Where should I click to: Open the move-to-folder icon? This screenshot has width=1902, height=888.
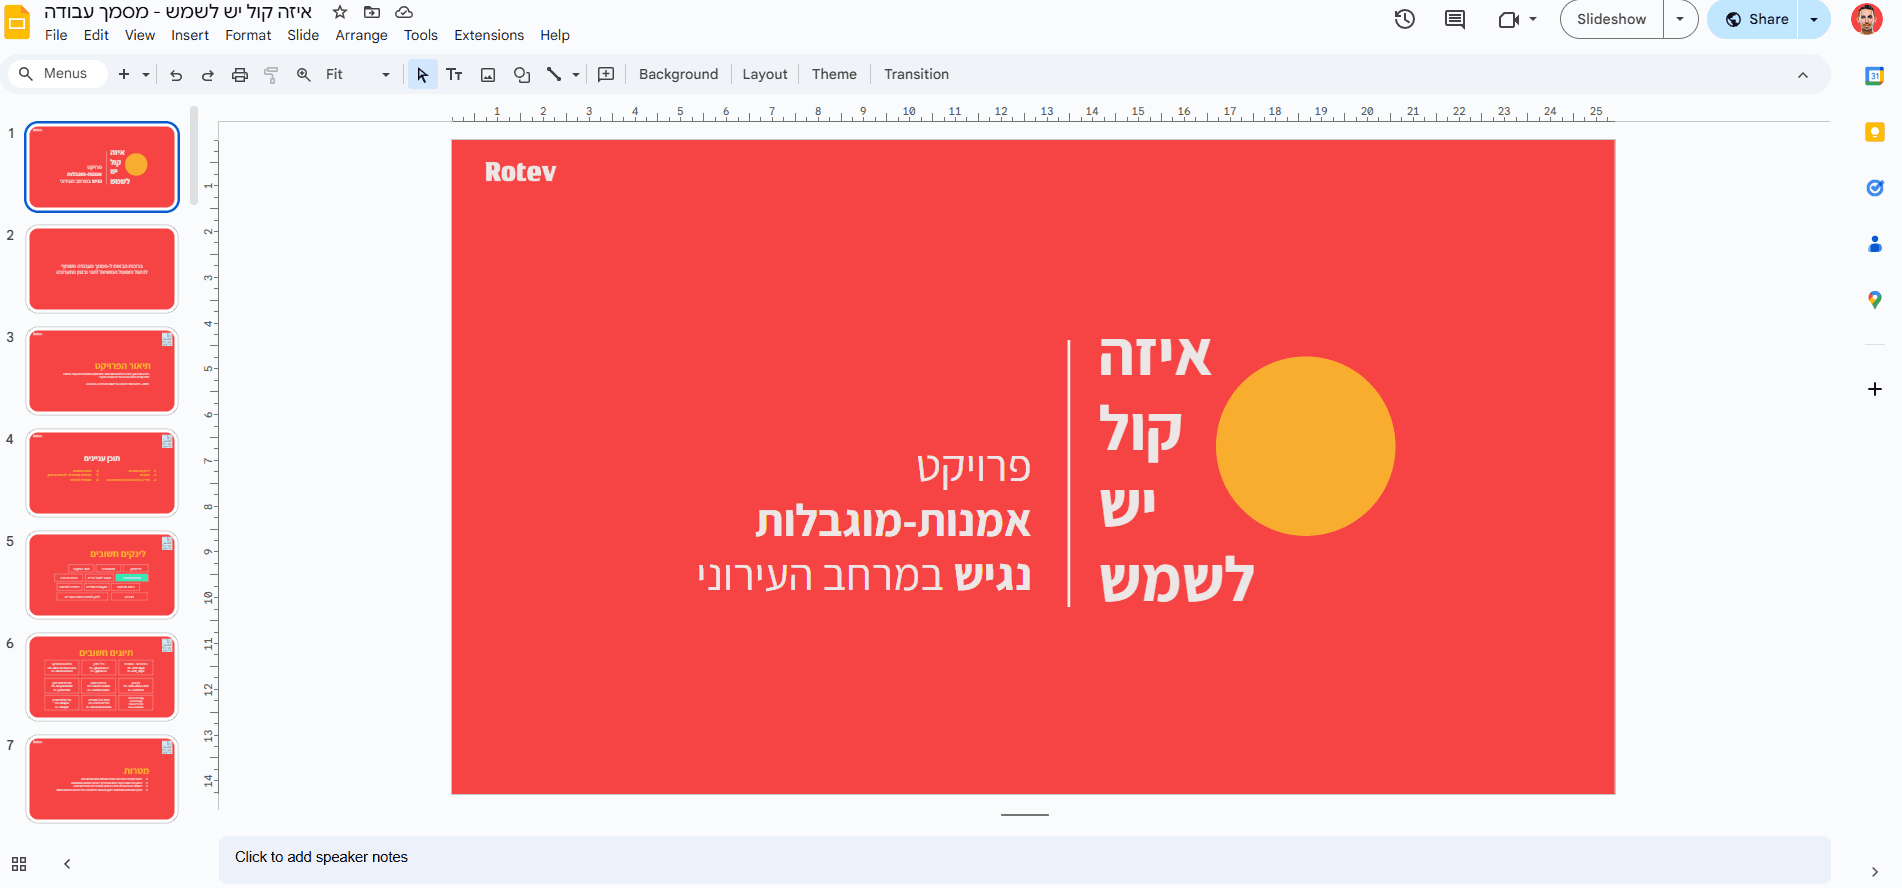pos(372,12)
